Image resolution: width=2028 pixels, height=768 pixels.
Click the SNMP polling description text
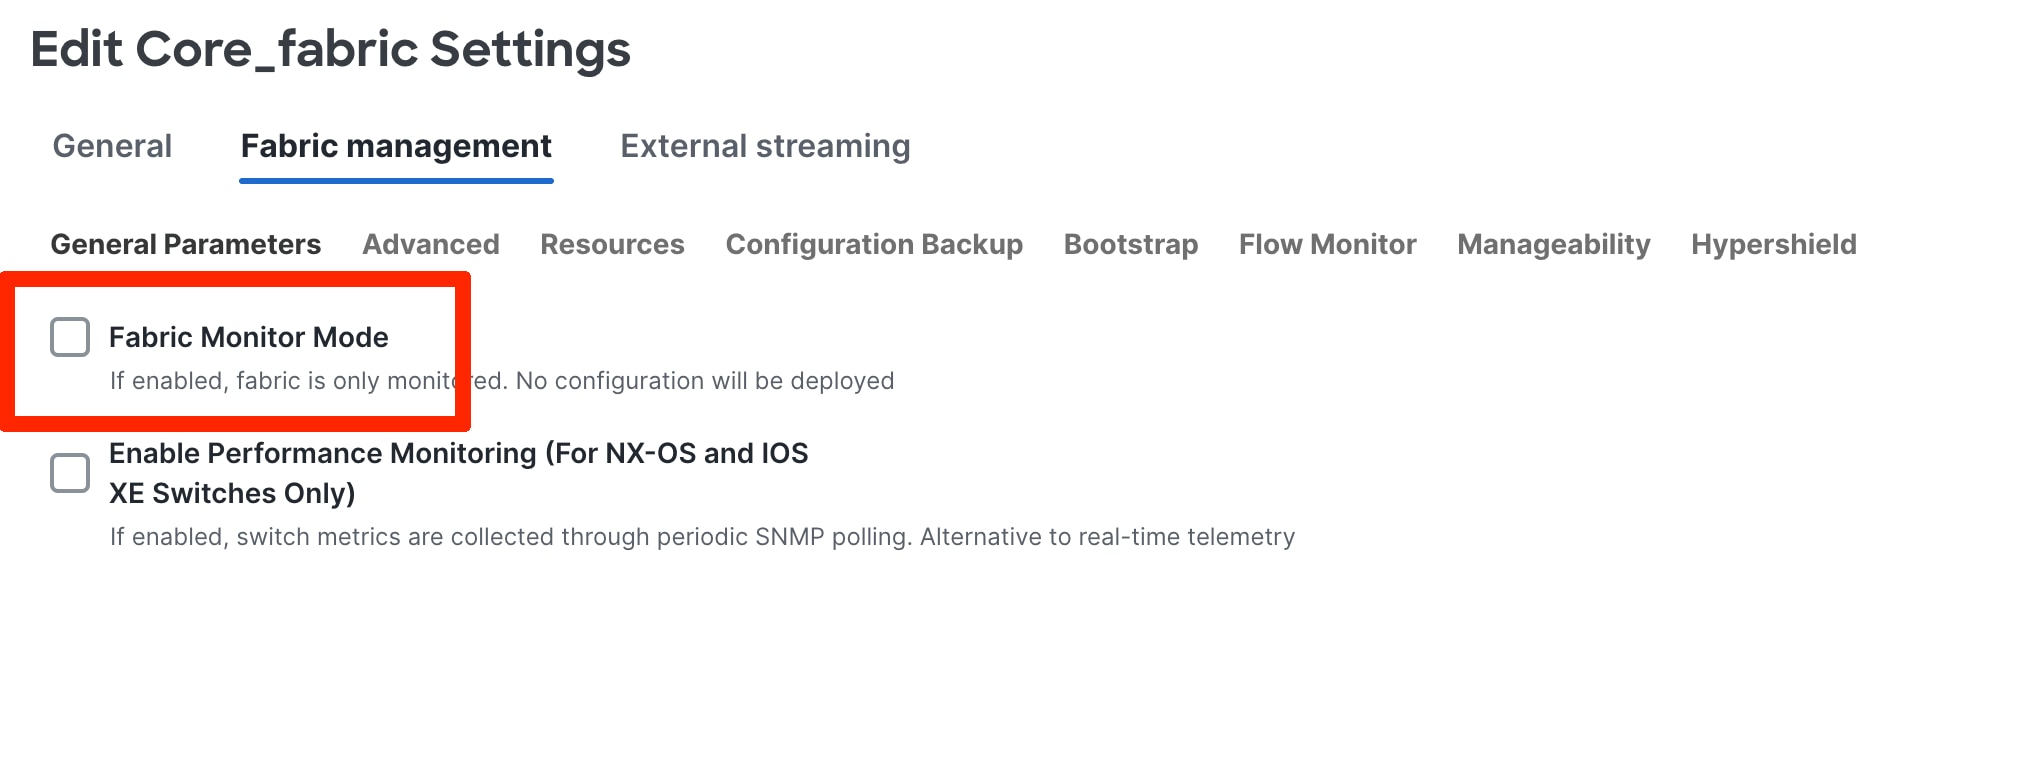pyautogui.click(x=702, y=537)
